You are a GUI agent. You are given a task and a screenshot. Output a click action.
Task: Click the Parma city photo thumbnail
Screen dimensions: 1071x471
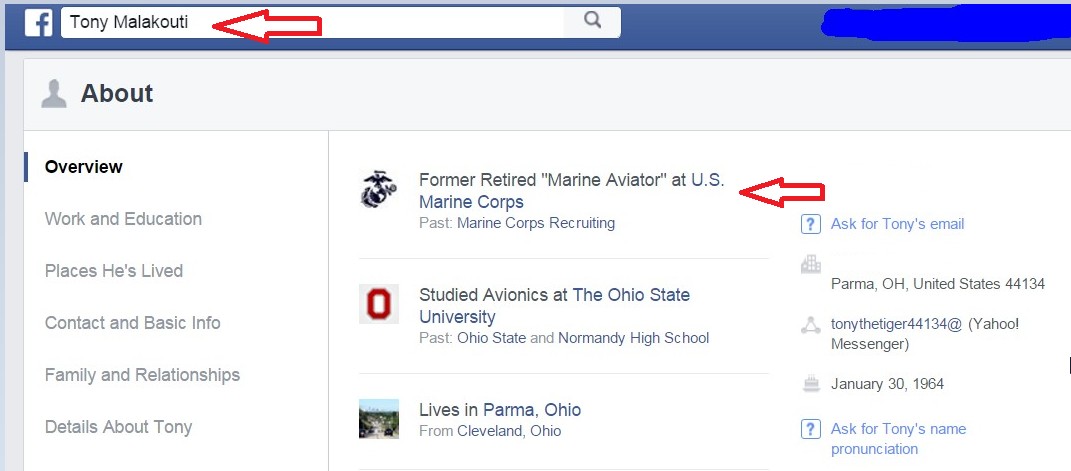click(379, 419)
